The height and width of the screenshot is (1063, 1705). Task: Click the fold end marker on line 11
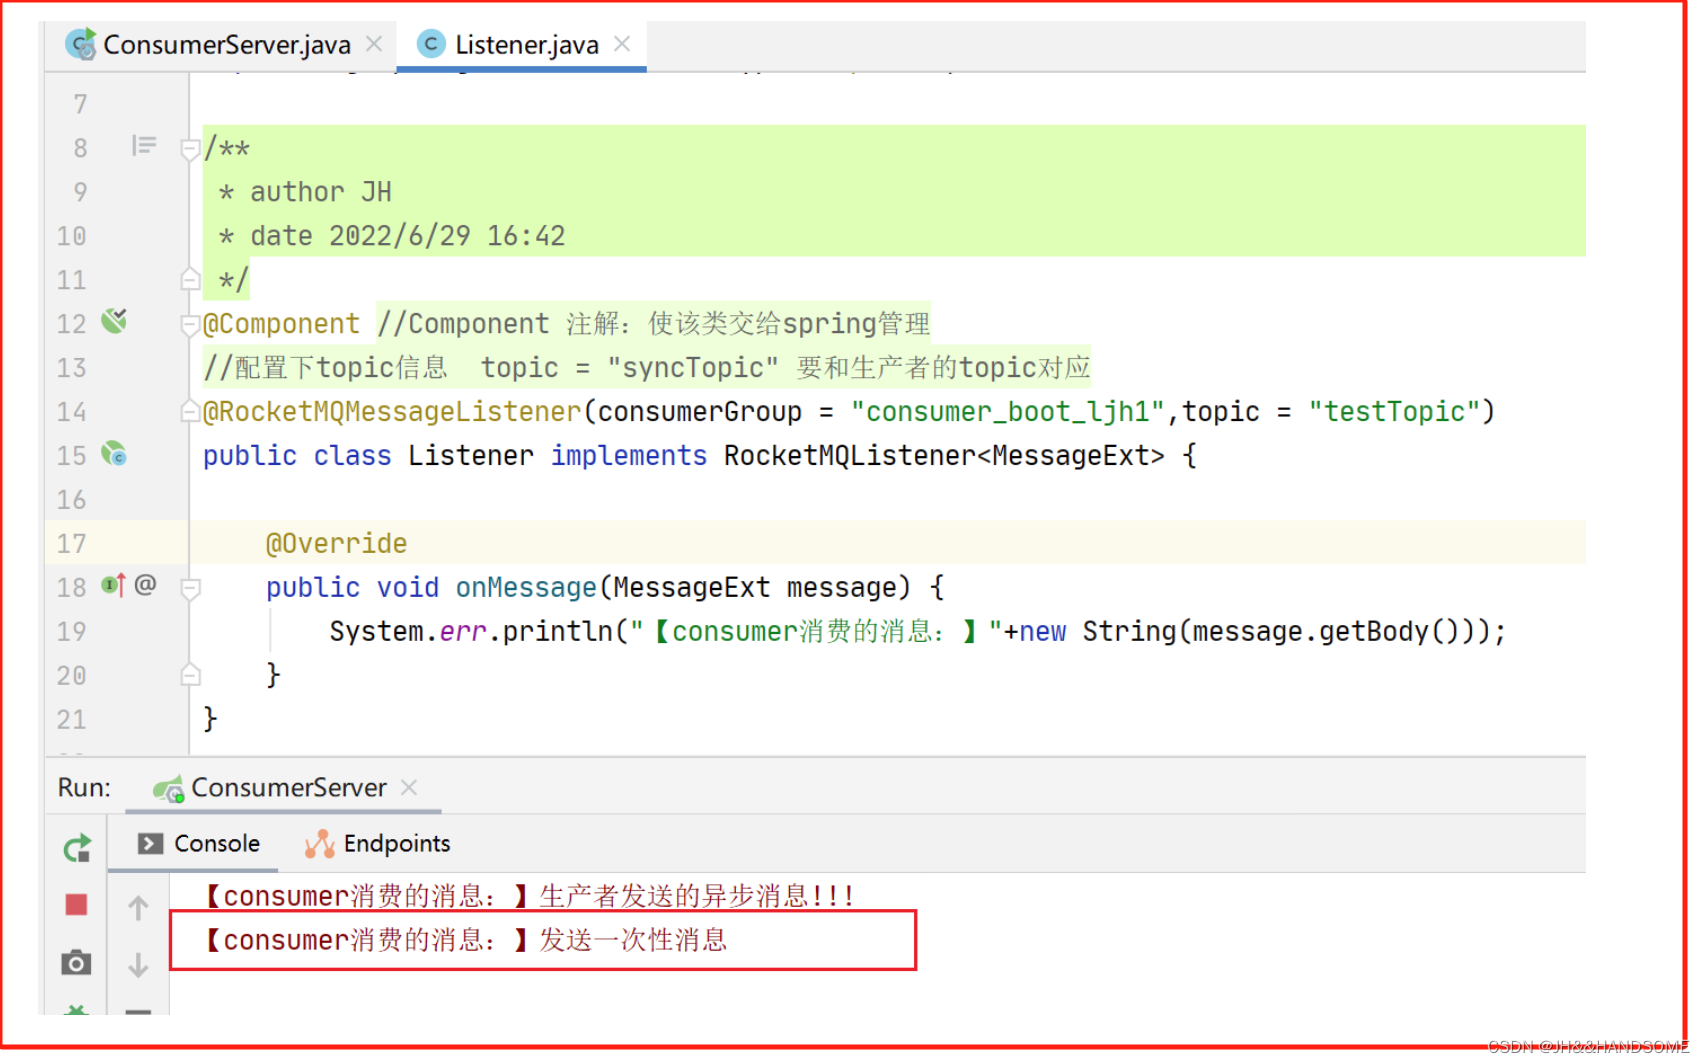pos(190,279)
